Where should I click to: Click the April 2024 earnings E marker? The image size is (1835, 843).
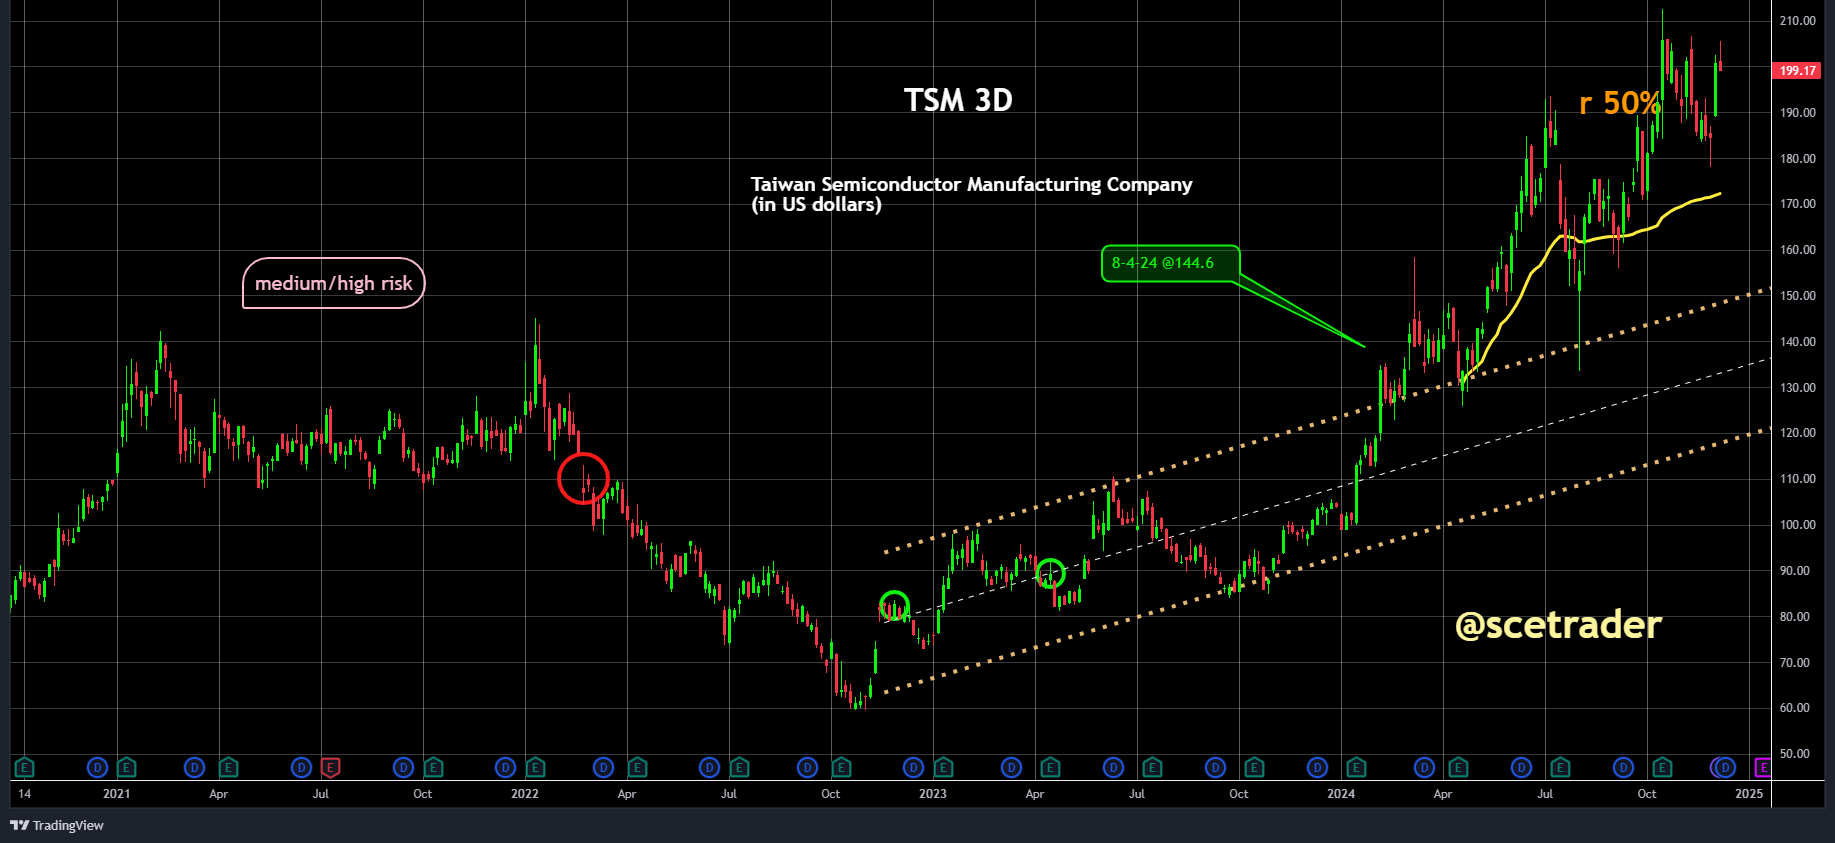[1458, 768]
